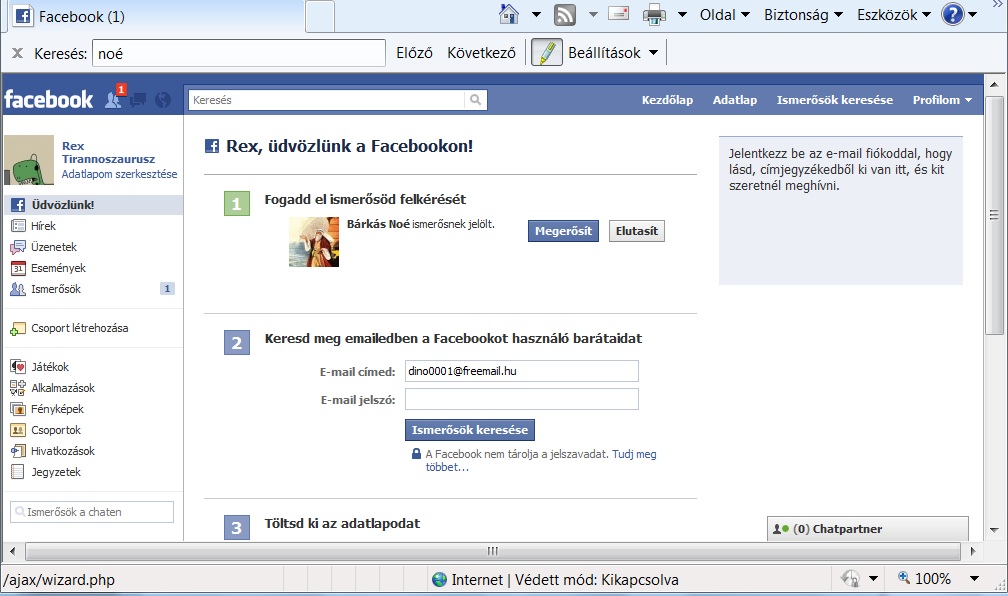Open the notifications globe icon

[163, 100]
